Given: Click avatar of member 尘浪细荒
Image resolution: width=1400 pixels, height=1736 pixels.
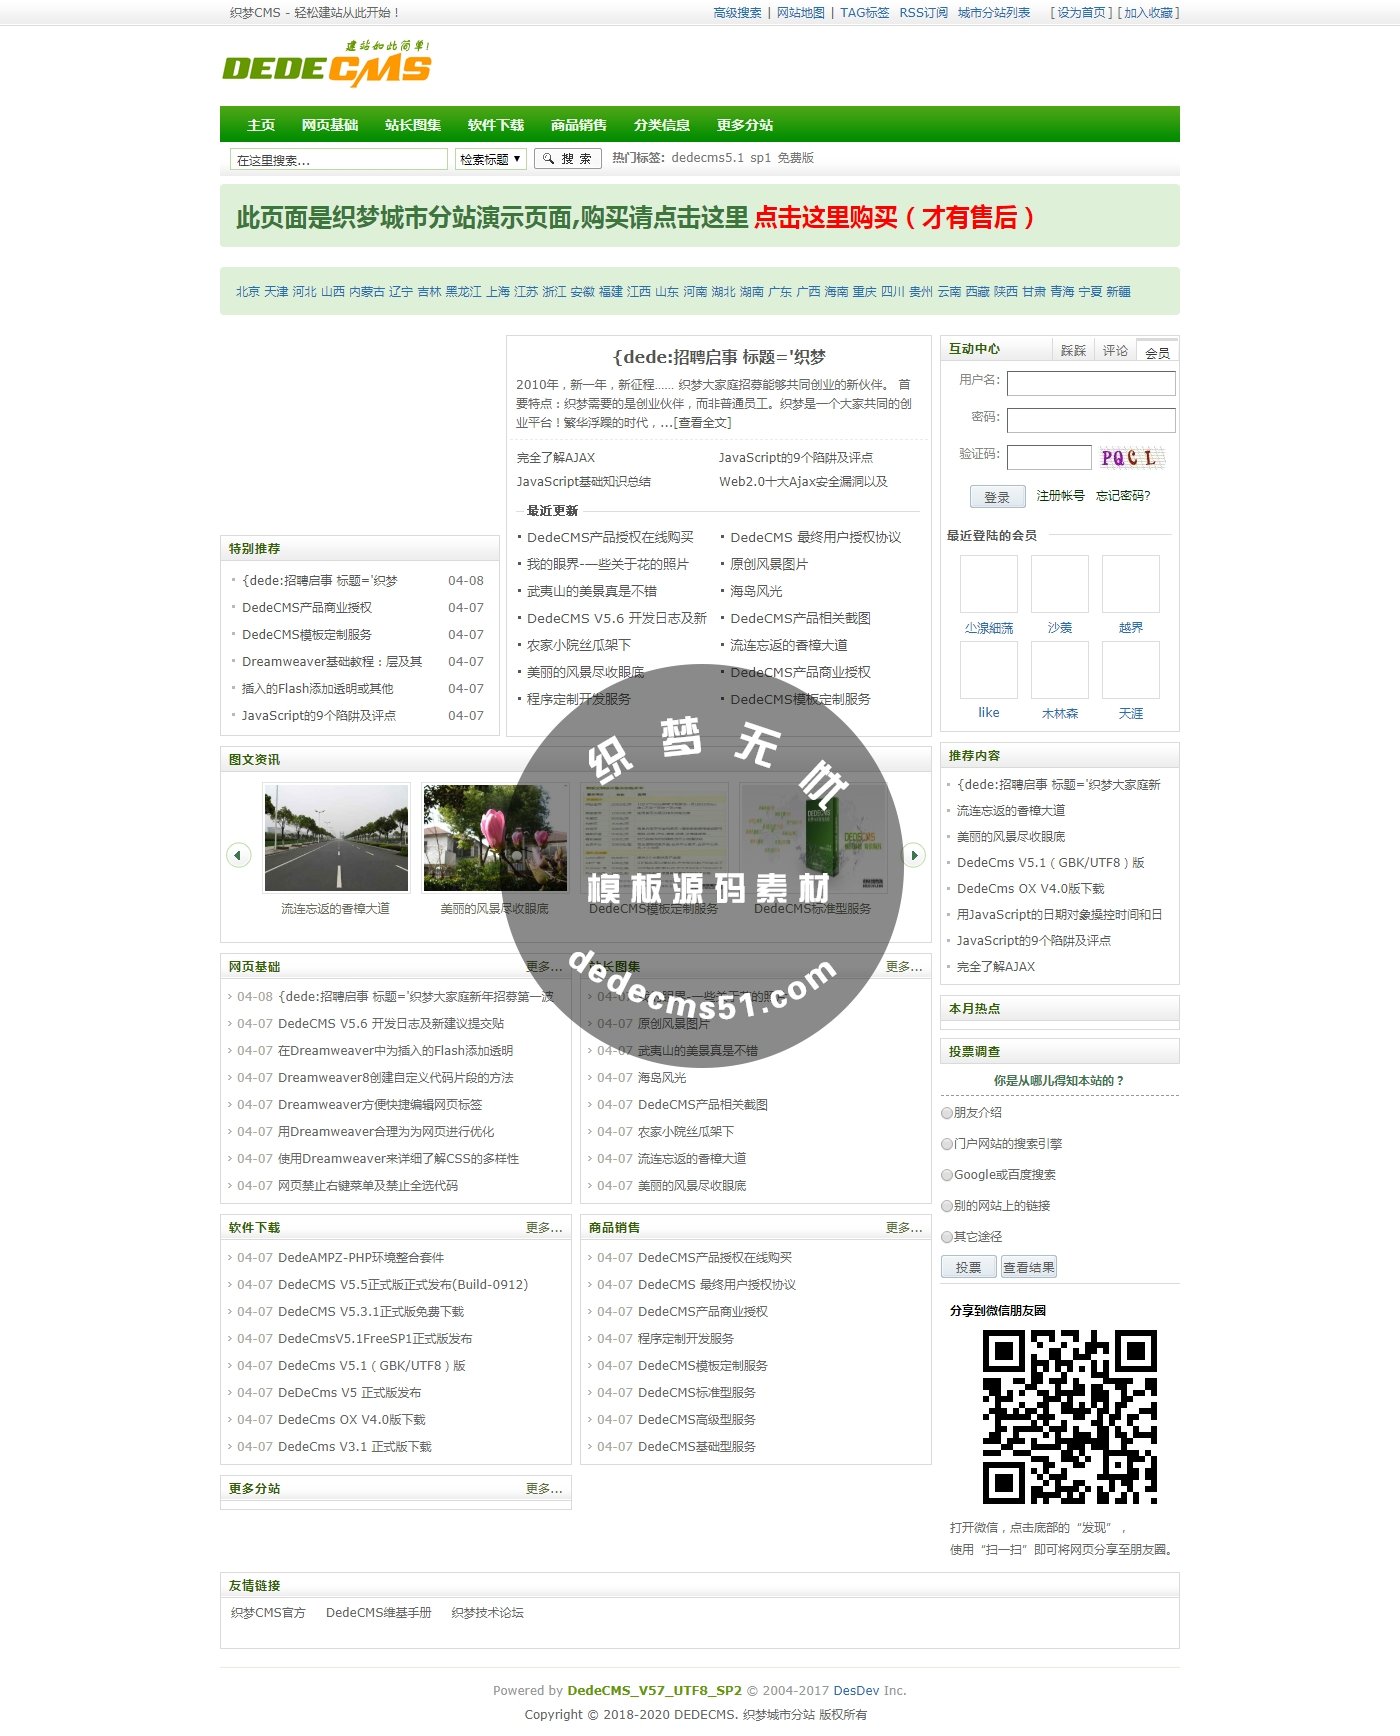Looking at the screenshot, I should [989, 584].
